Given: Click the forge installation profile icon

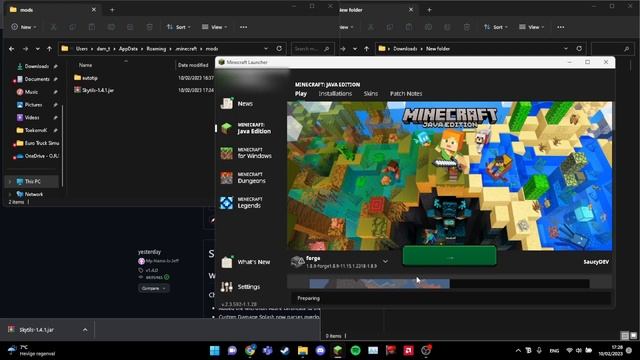Looking at the screenshot, I should click(298, 262).
